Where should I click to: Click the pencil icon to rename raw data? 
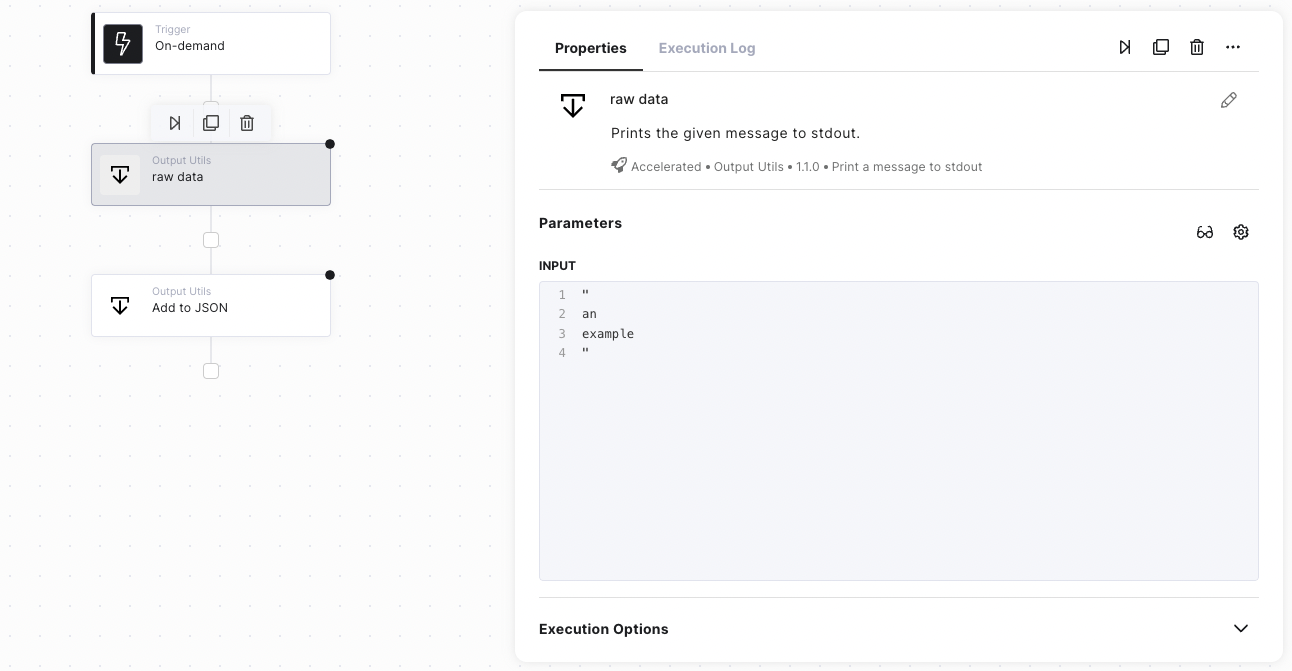click(x=1229, y=100)
